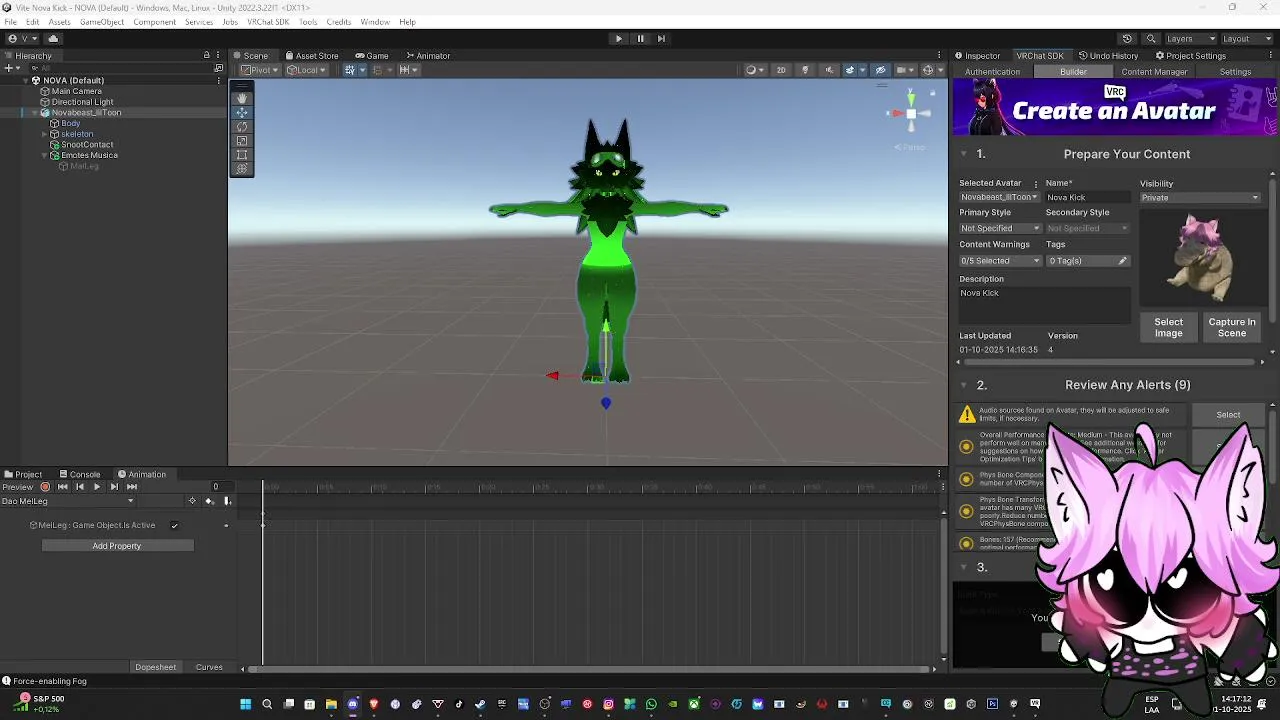Select SnootContact in Hierarchy

click(x=87, y=145)
